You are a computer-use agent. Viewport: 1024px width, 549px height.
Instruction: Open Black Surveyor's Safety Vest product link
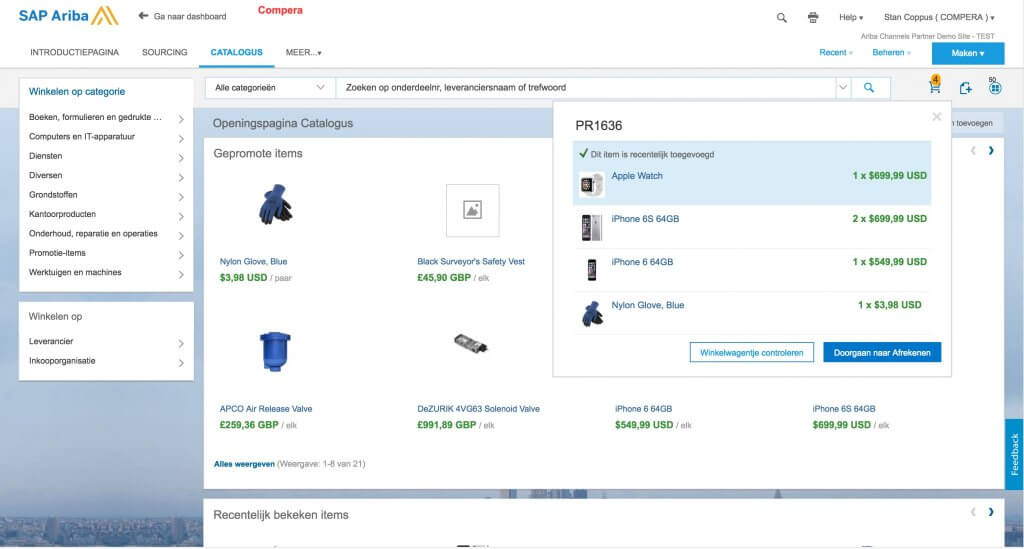471,261
